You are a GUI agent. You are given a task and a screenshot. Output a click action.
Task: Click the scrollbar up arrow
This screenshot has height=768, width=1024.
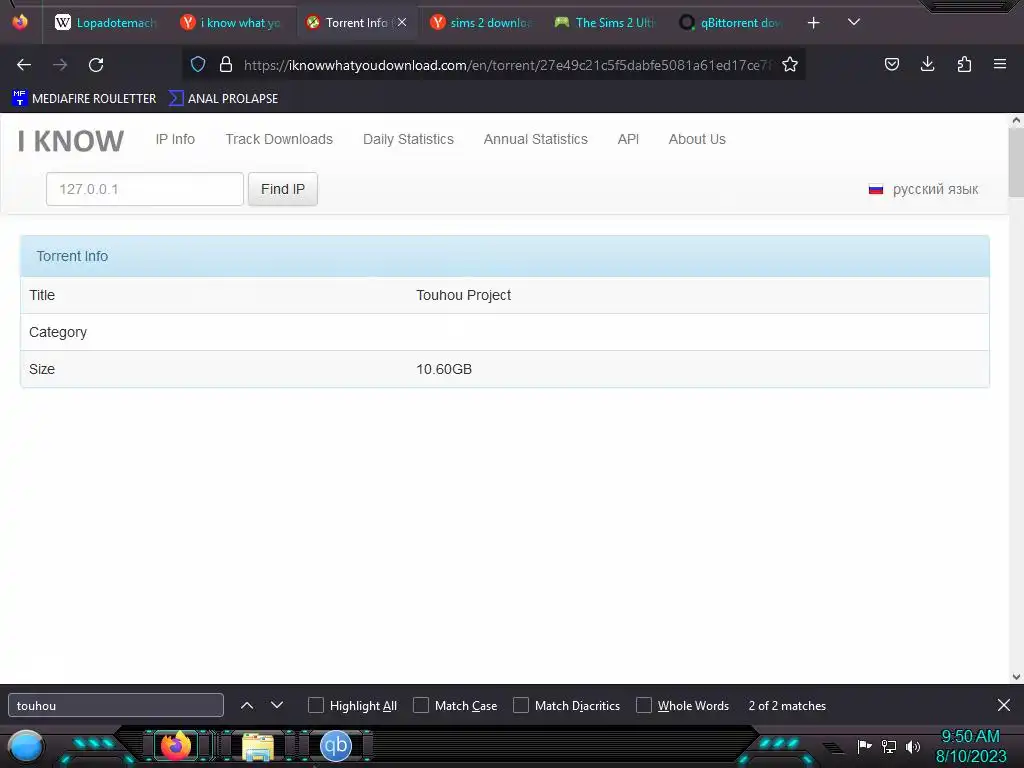[1016, 120]
